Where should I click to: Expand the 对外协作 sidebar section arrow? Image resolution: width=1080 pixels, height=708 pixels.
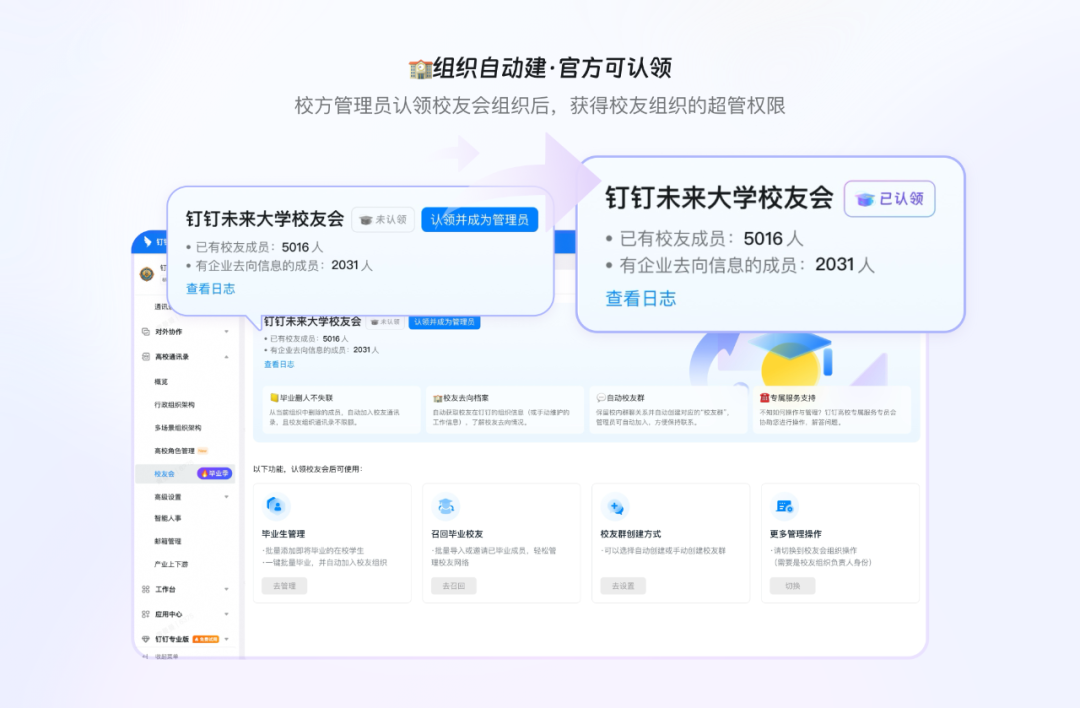(226, 331)
